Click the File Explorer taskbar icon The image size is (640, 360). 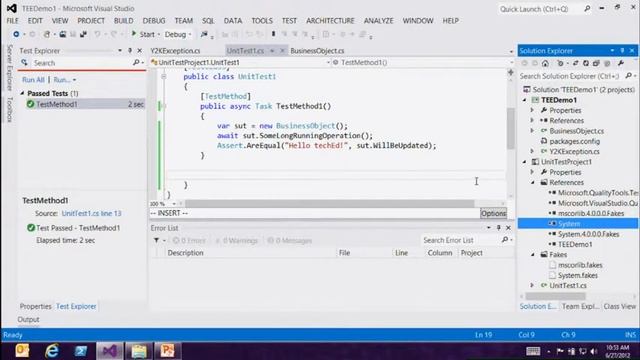click(x=139, y=351)
